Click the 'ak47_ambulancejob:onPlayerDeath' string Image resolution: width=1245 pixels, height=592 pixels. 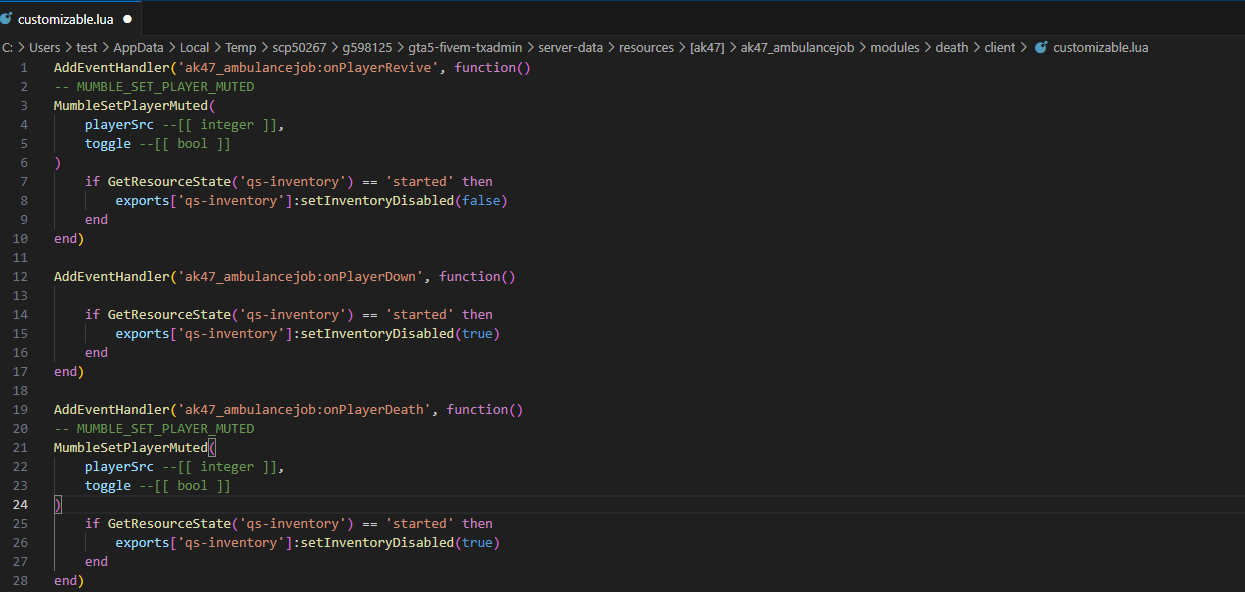(x=304, y=410)
